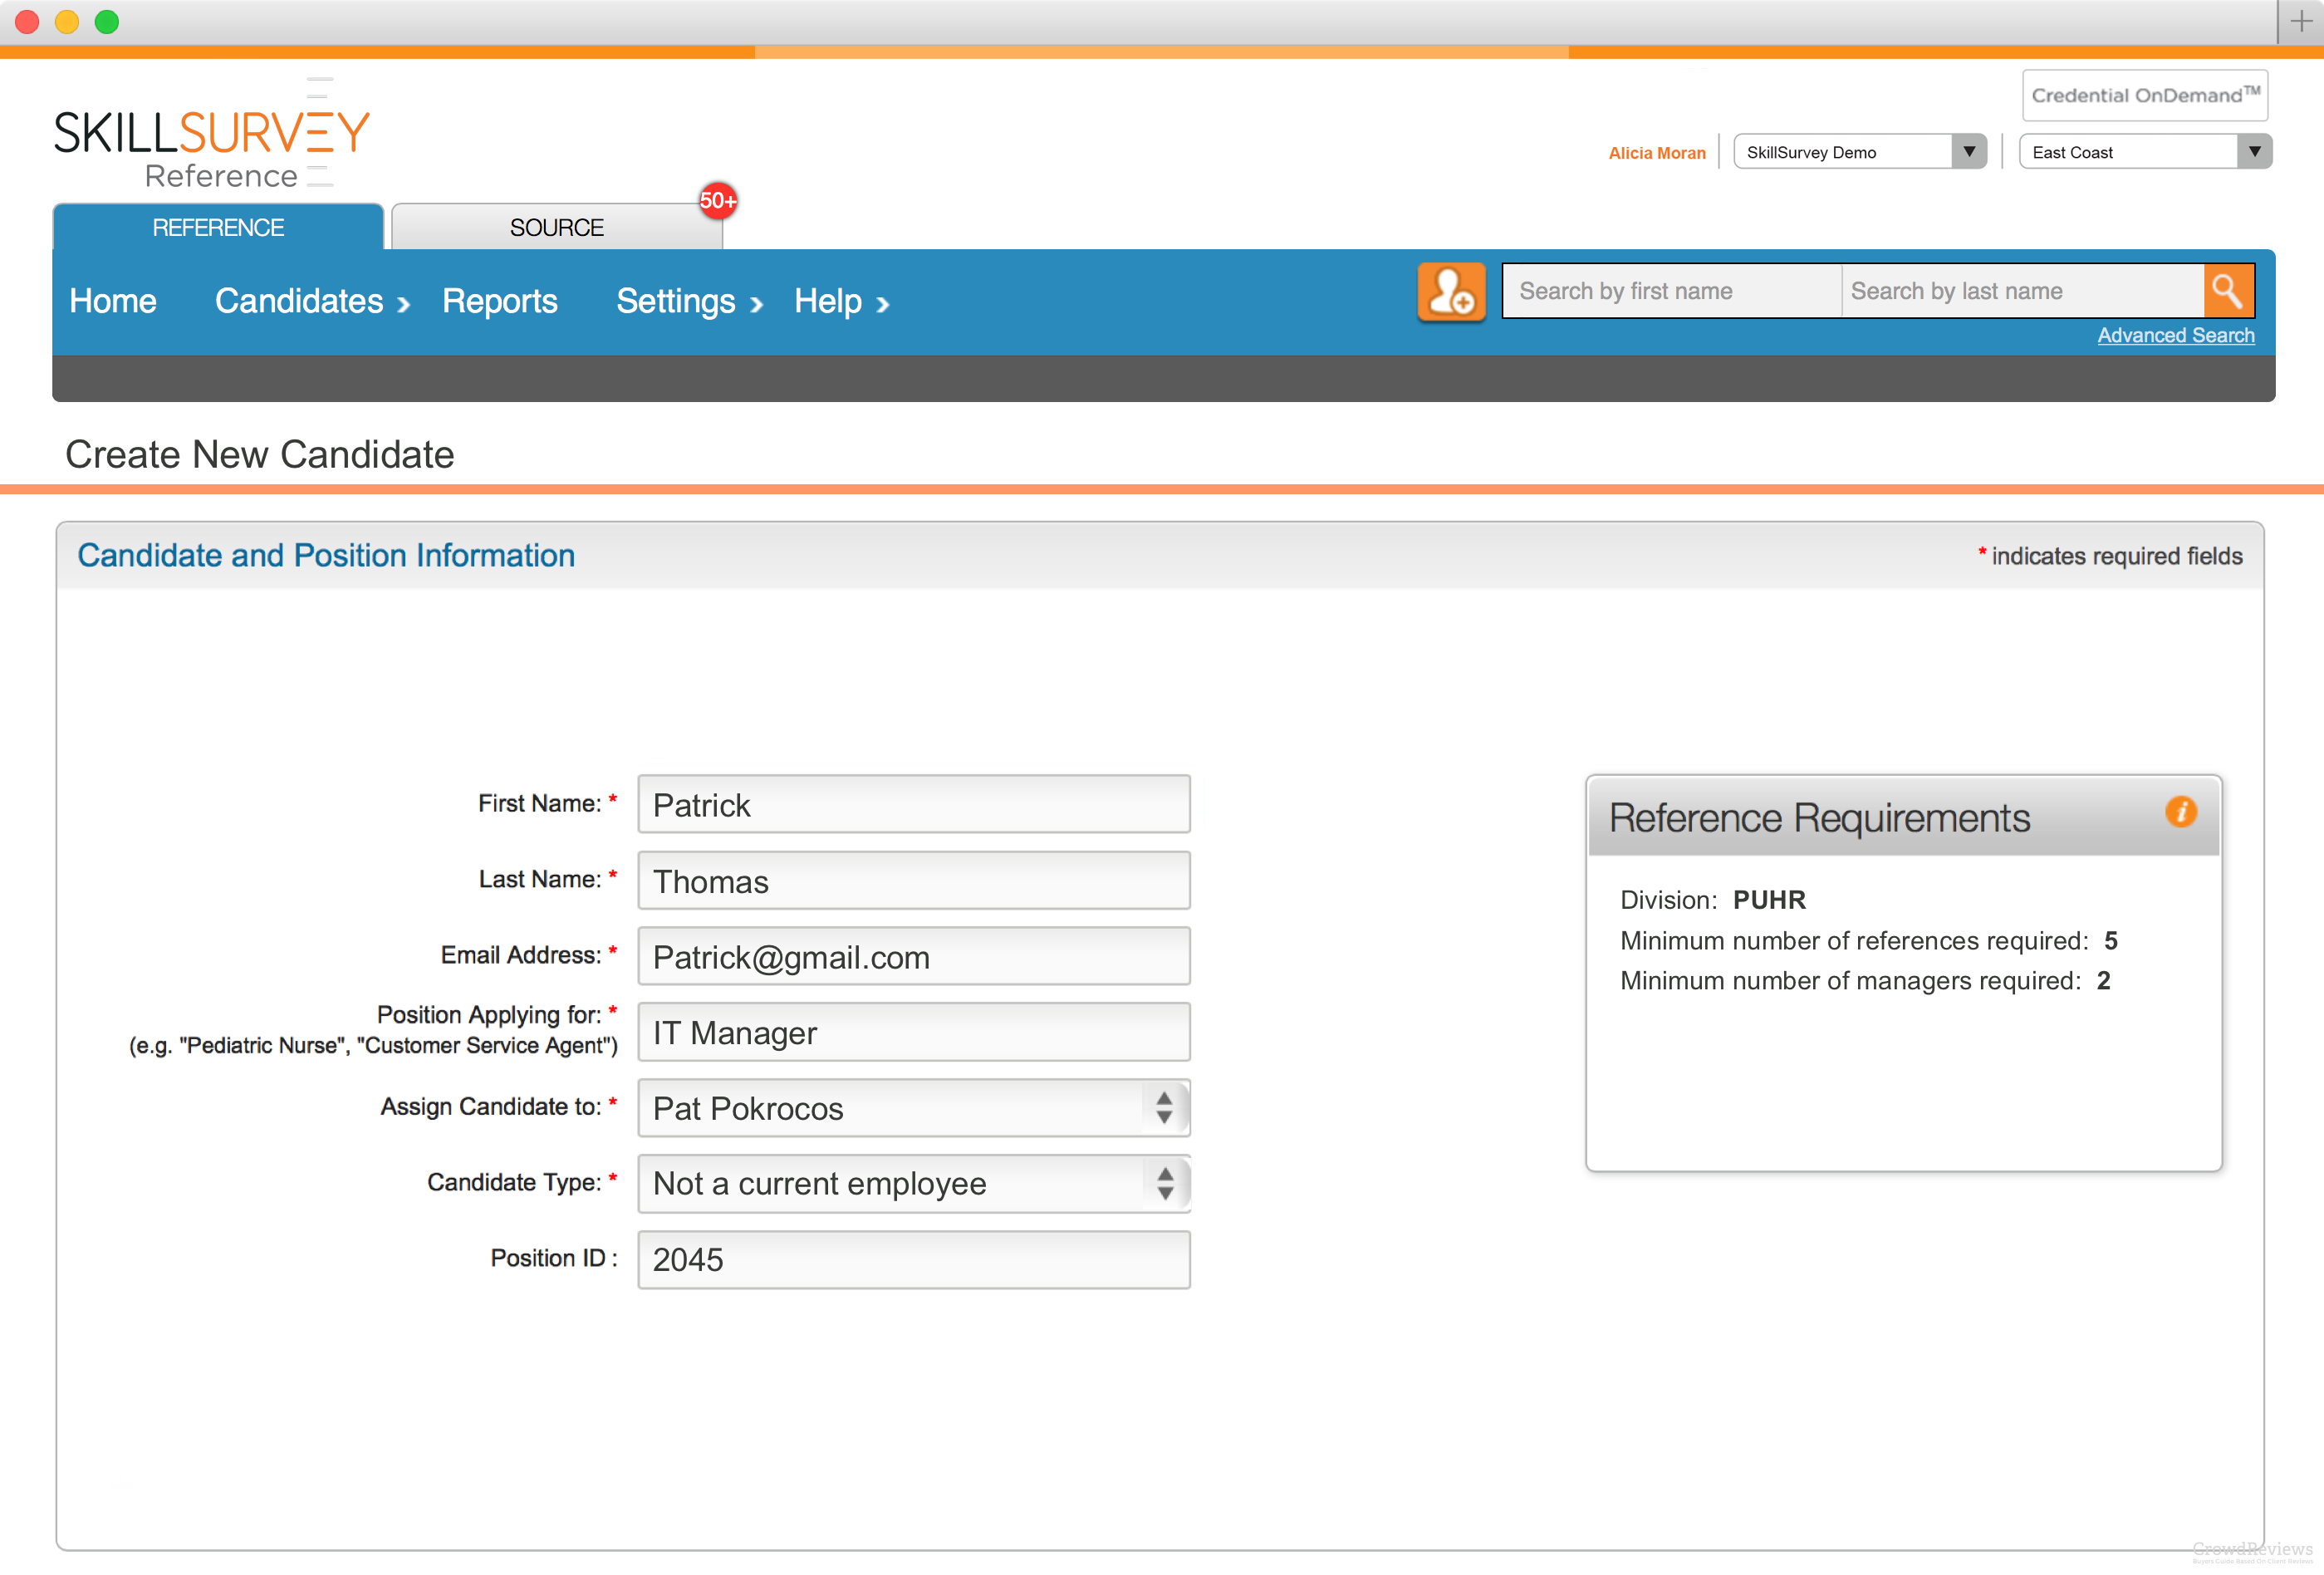Switch to the REFERENCE tab
Viewport: 2324px width, 1575px height.
(218, 227)
